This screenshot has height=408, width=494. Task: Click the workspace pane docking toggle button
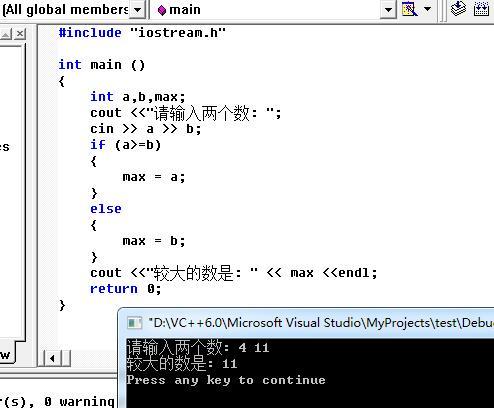tap(6, 34)
